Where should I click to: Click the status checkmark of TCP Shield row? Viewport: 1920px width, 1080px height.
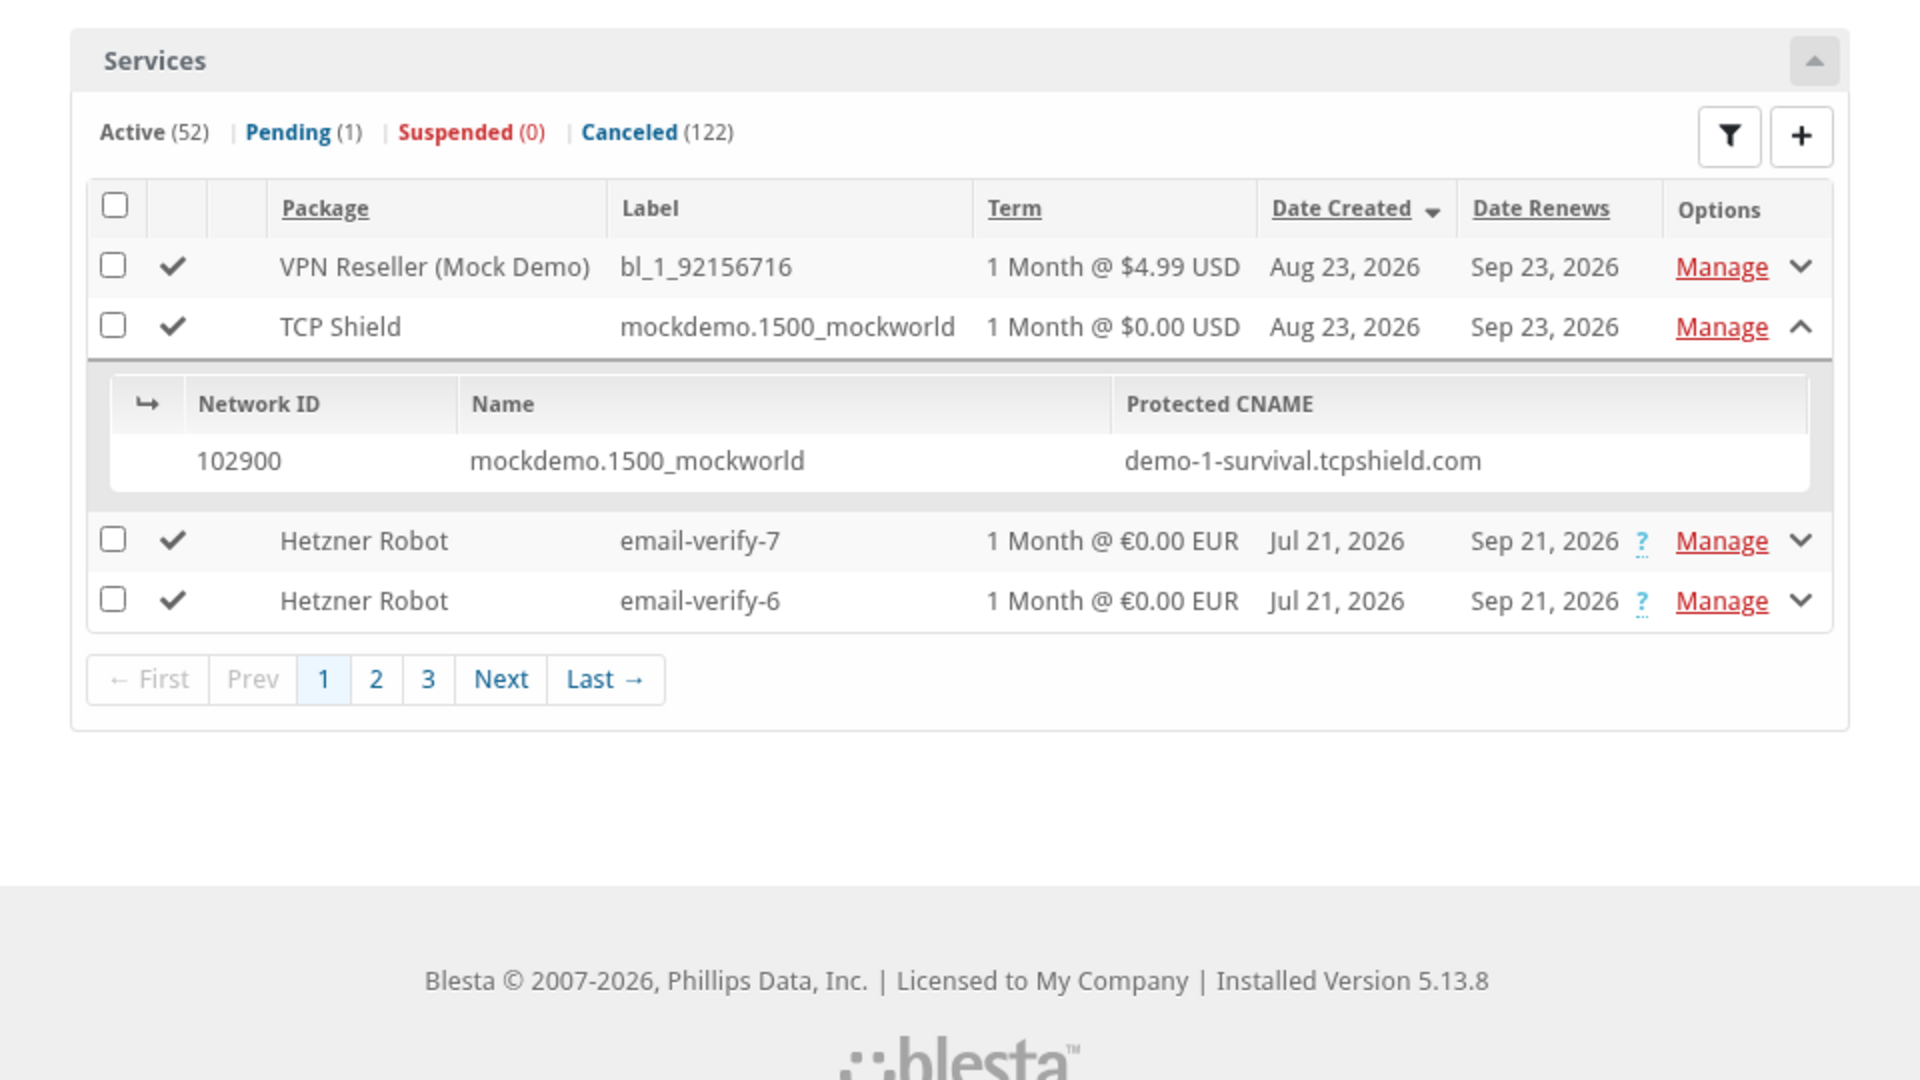pos(173,326)
